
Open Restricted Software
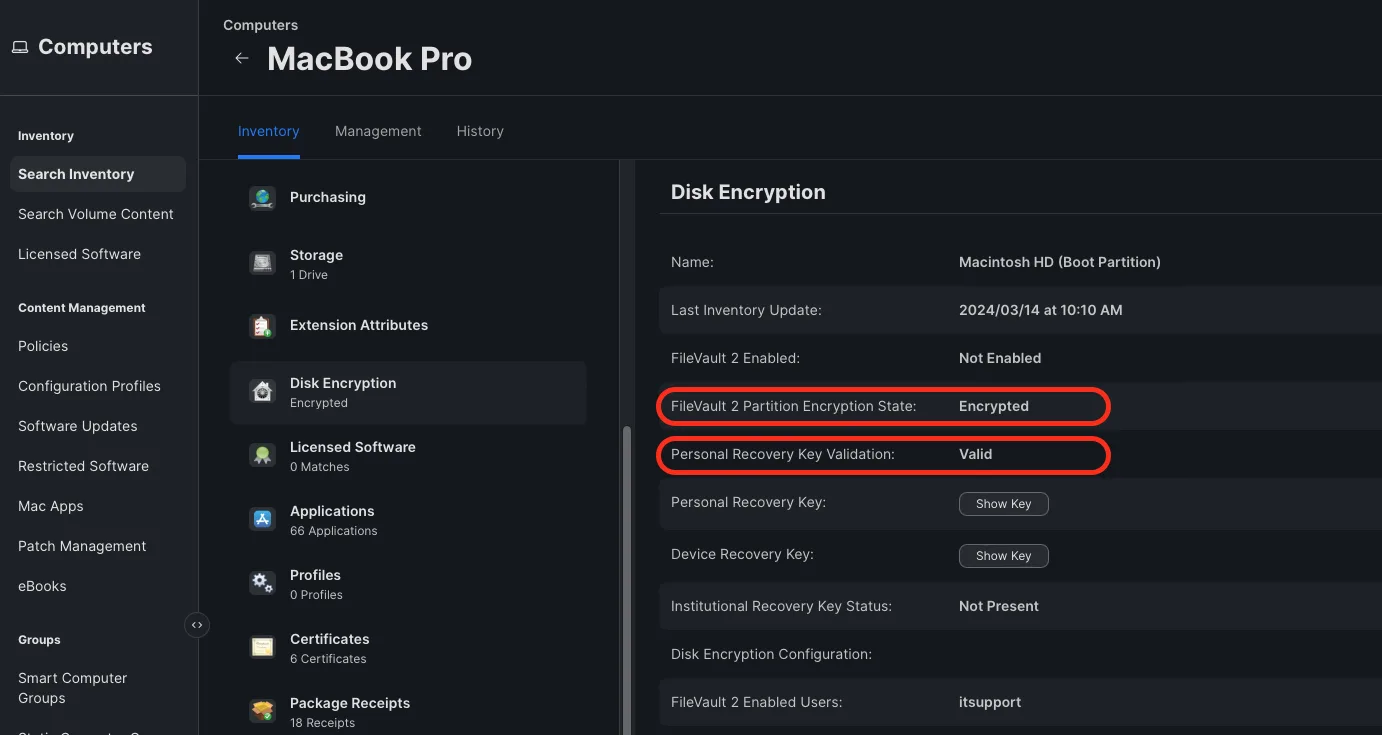[x=83, y=466]
